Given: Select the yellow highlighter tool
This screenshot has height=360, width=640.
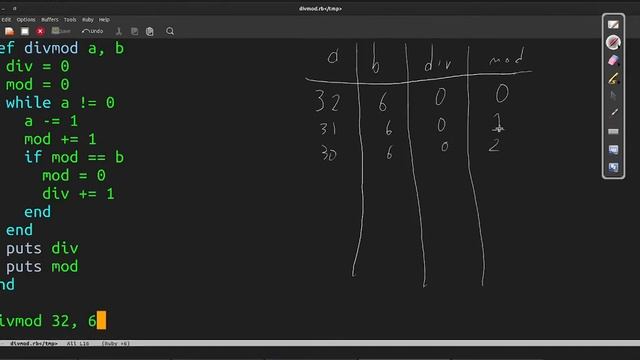Looking at the screenshot, I should 613,78.
